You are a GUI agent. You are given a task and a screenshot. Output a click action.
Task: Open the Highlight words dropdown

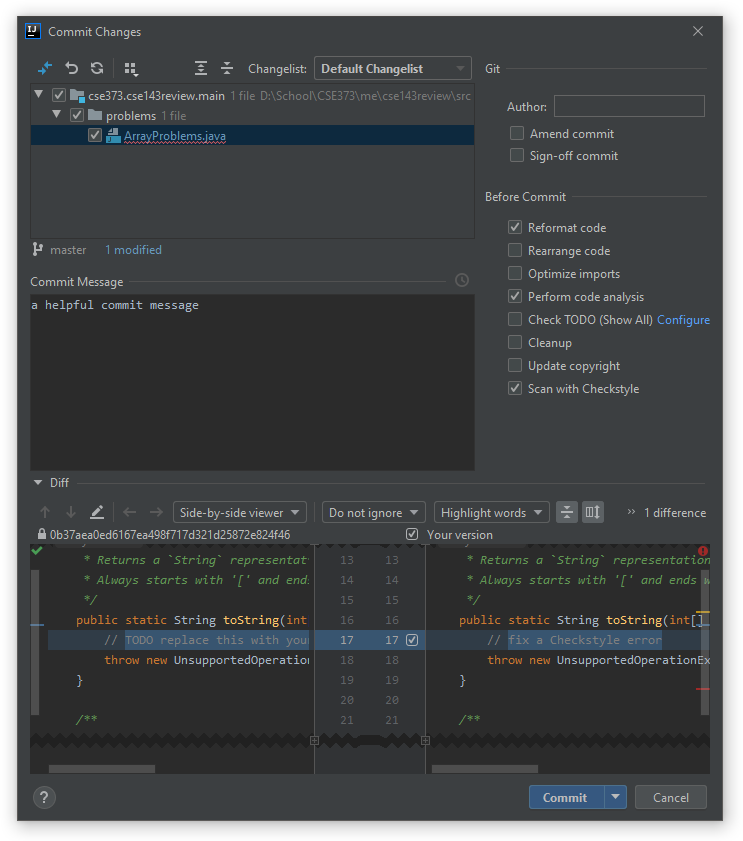point(492,512)
